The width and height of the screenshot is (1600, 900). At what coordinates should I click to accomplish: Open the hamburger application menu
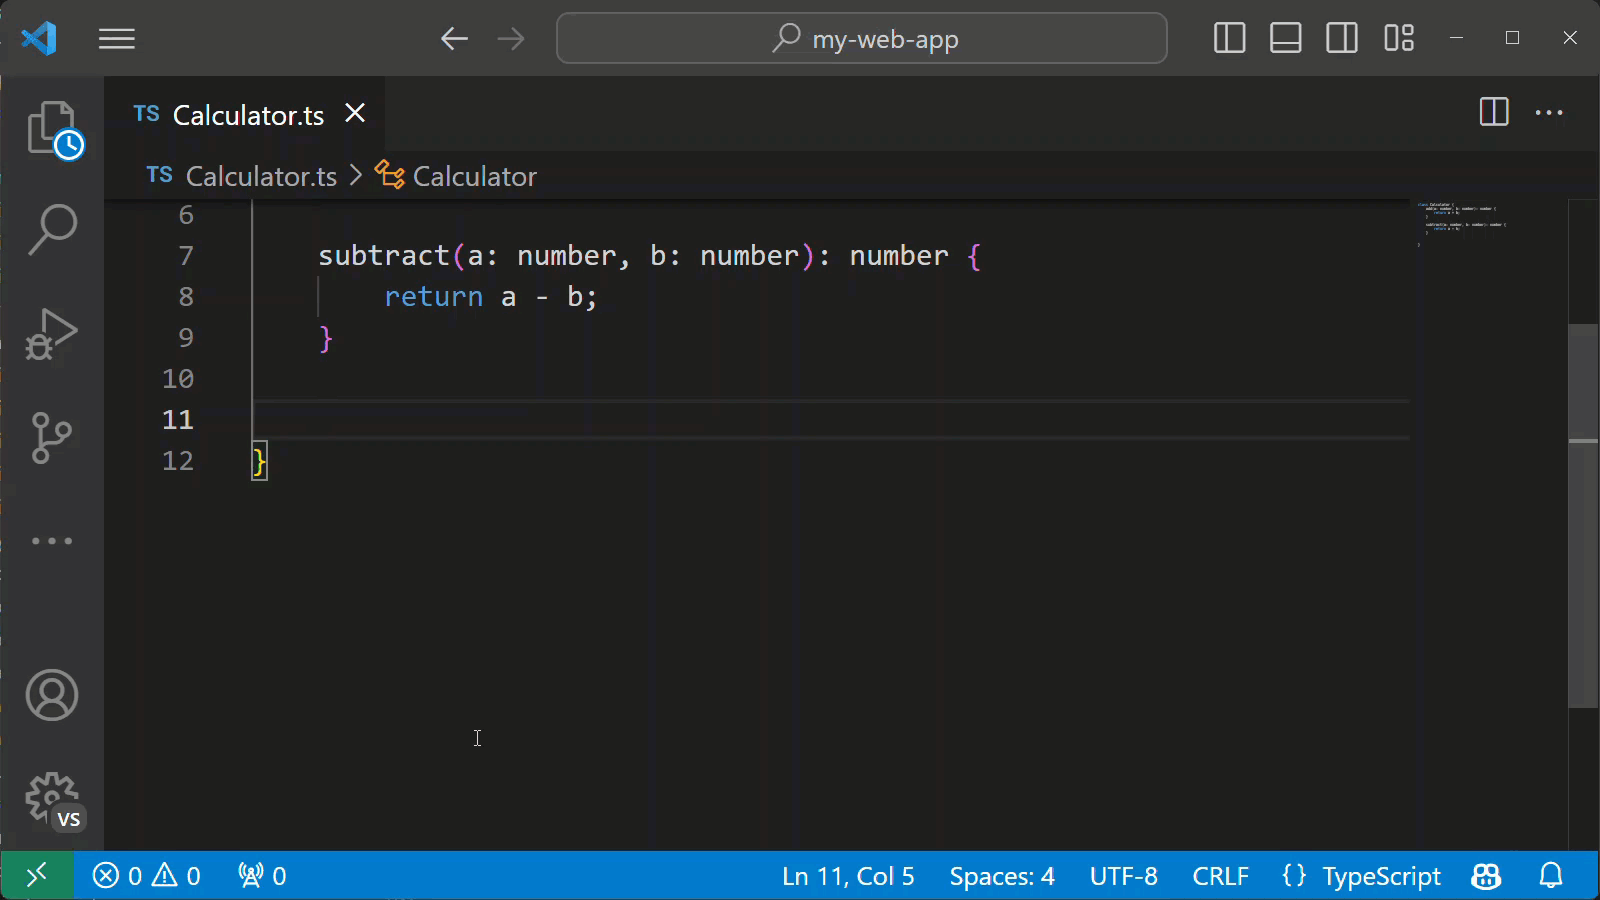pos(117,39)
